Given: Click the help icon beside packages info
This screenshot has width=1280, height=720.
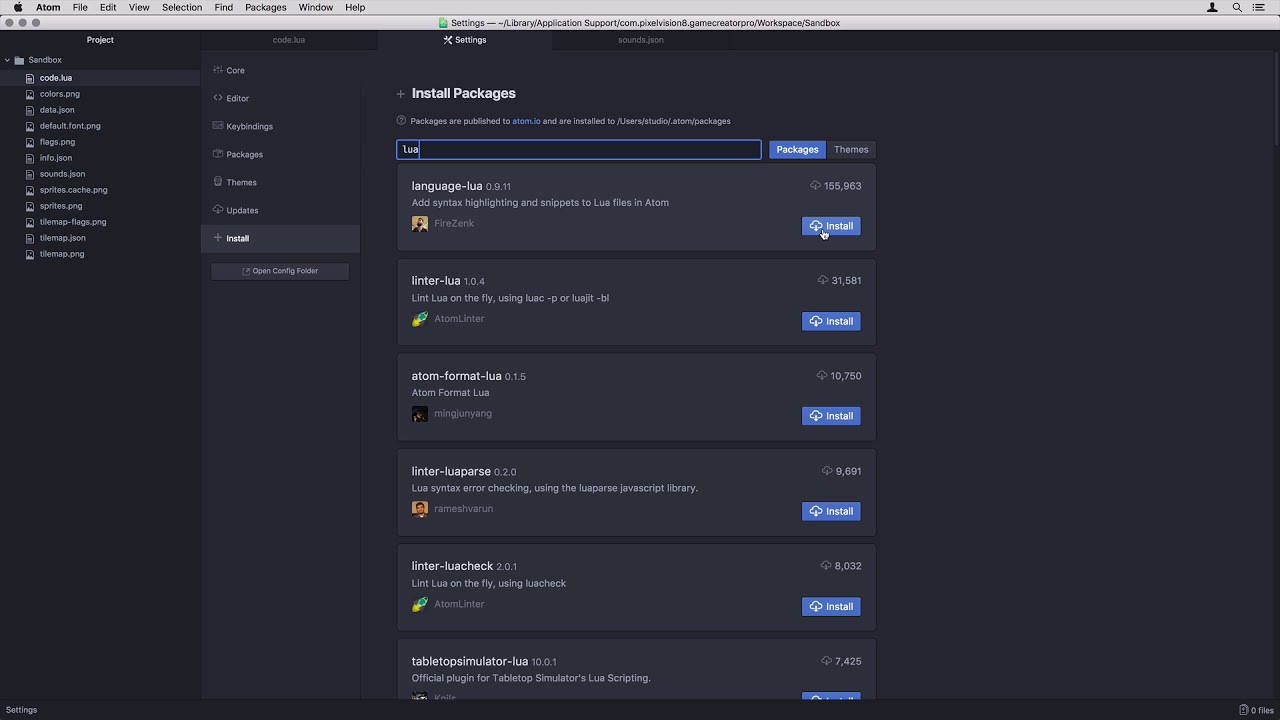Looking at the screenshot, I should tap(401, 121).
